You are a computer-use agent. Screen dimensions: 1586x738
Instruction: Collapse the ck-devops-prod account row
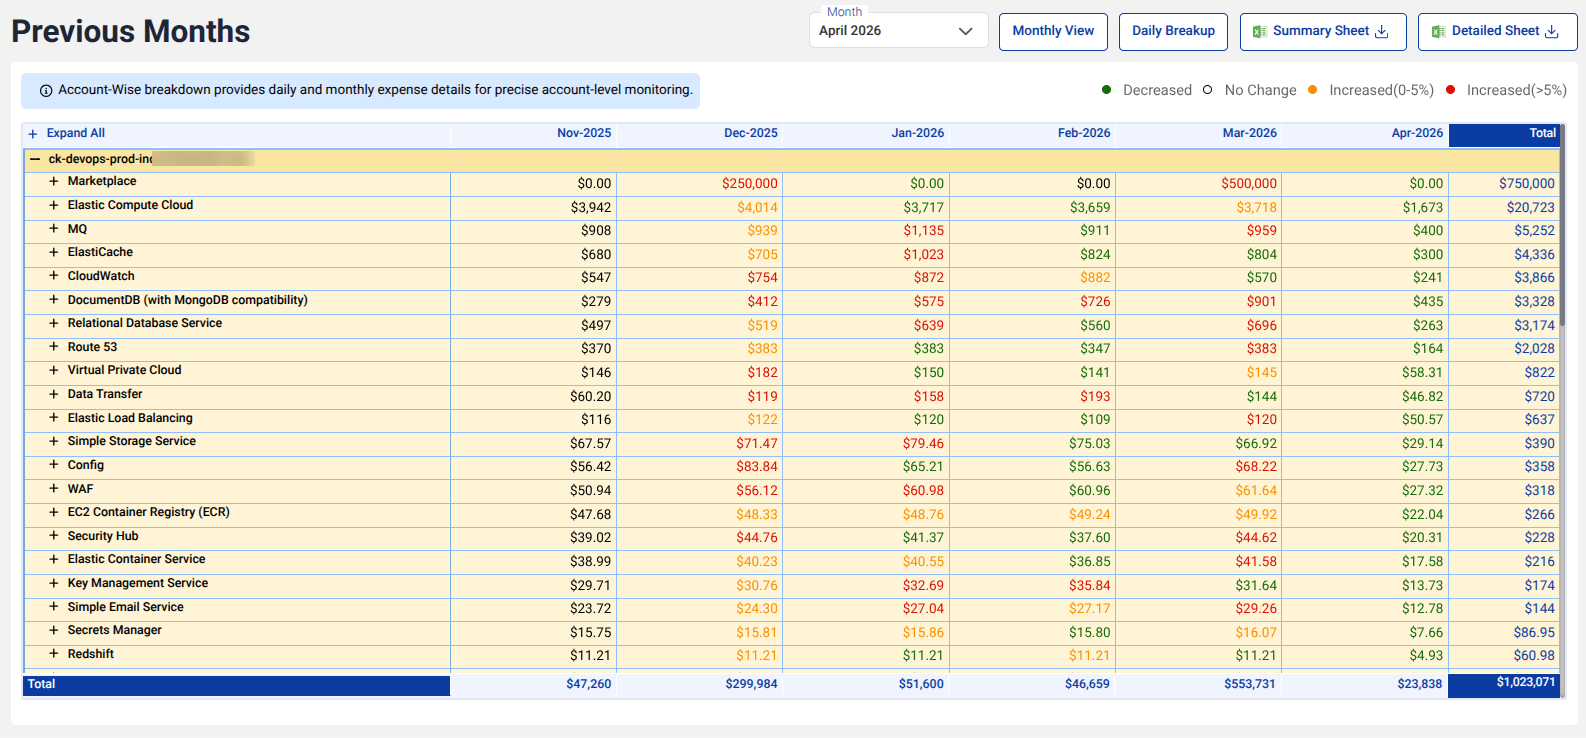tap(35, 159)
